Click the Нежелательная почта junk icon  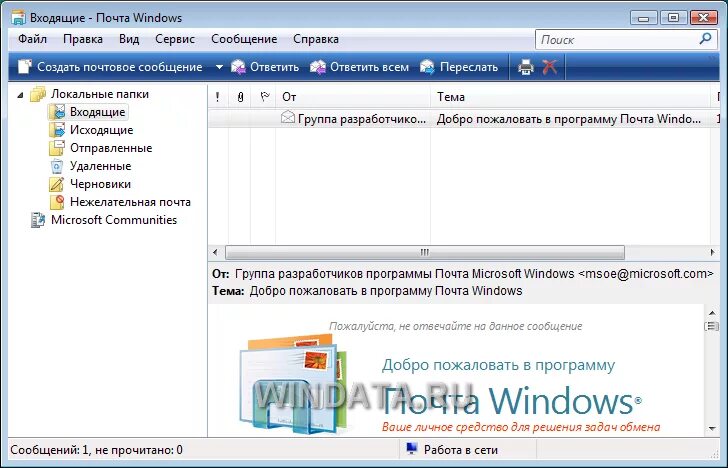pos(57,202)
